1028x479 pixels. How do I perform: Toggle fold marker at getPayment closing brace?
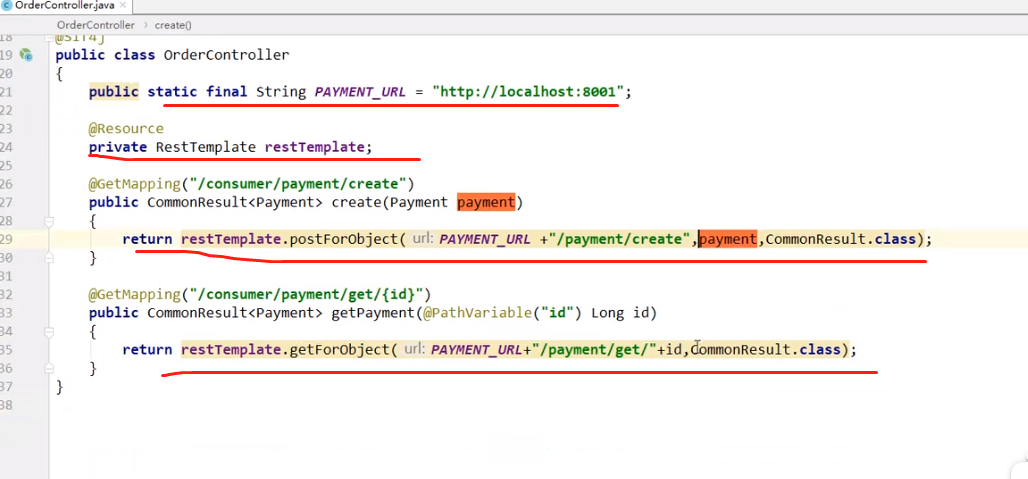pyautogui.click(x=49, y=369)
